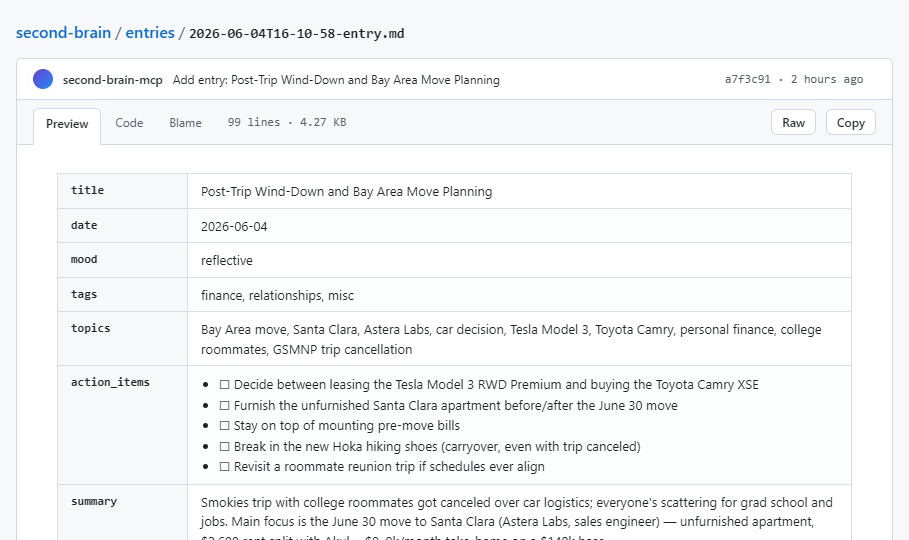Click the Raw button

[793, 122]
